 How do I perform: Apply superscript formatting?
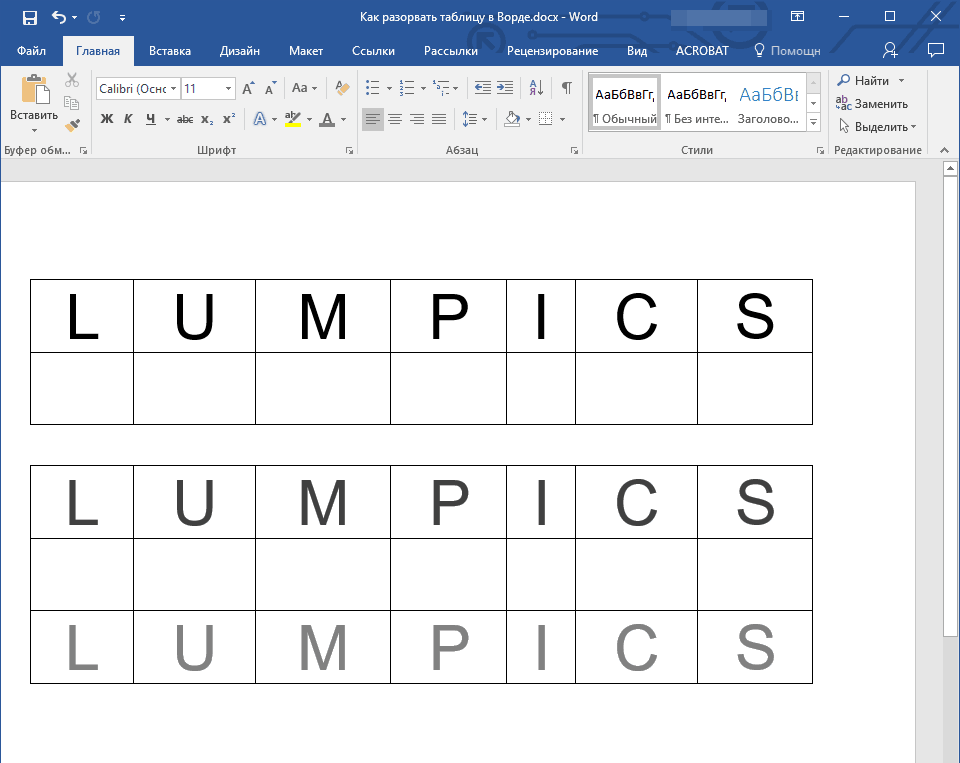[x=229, y=119]
